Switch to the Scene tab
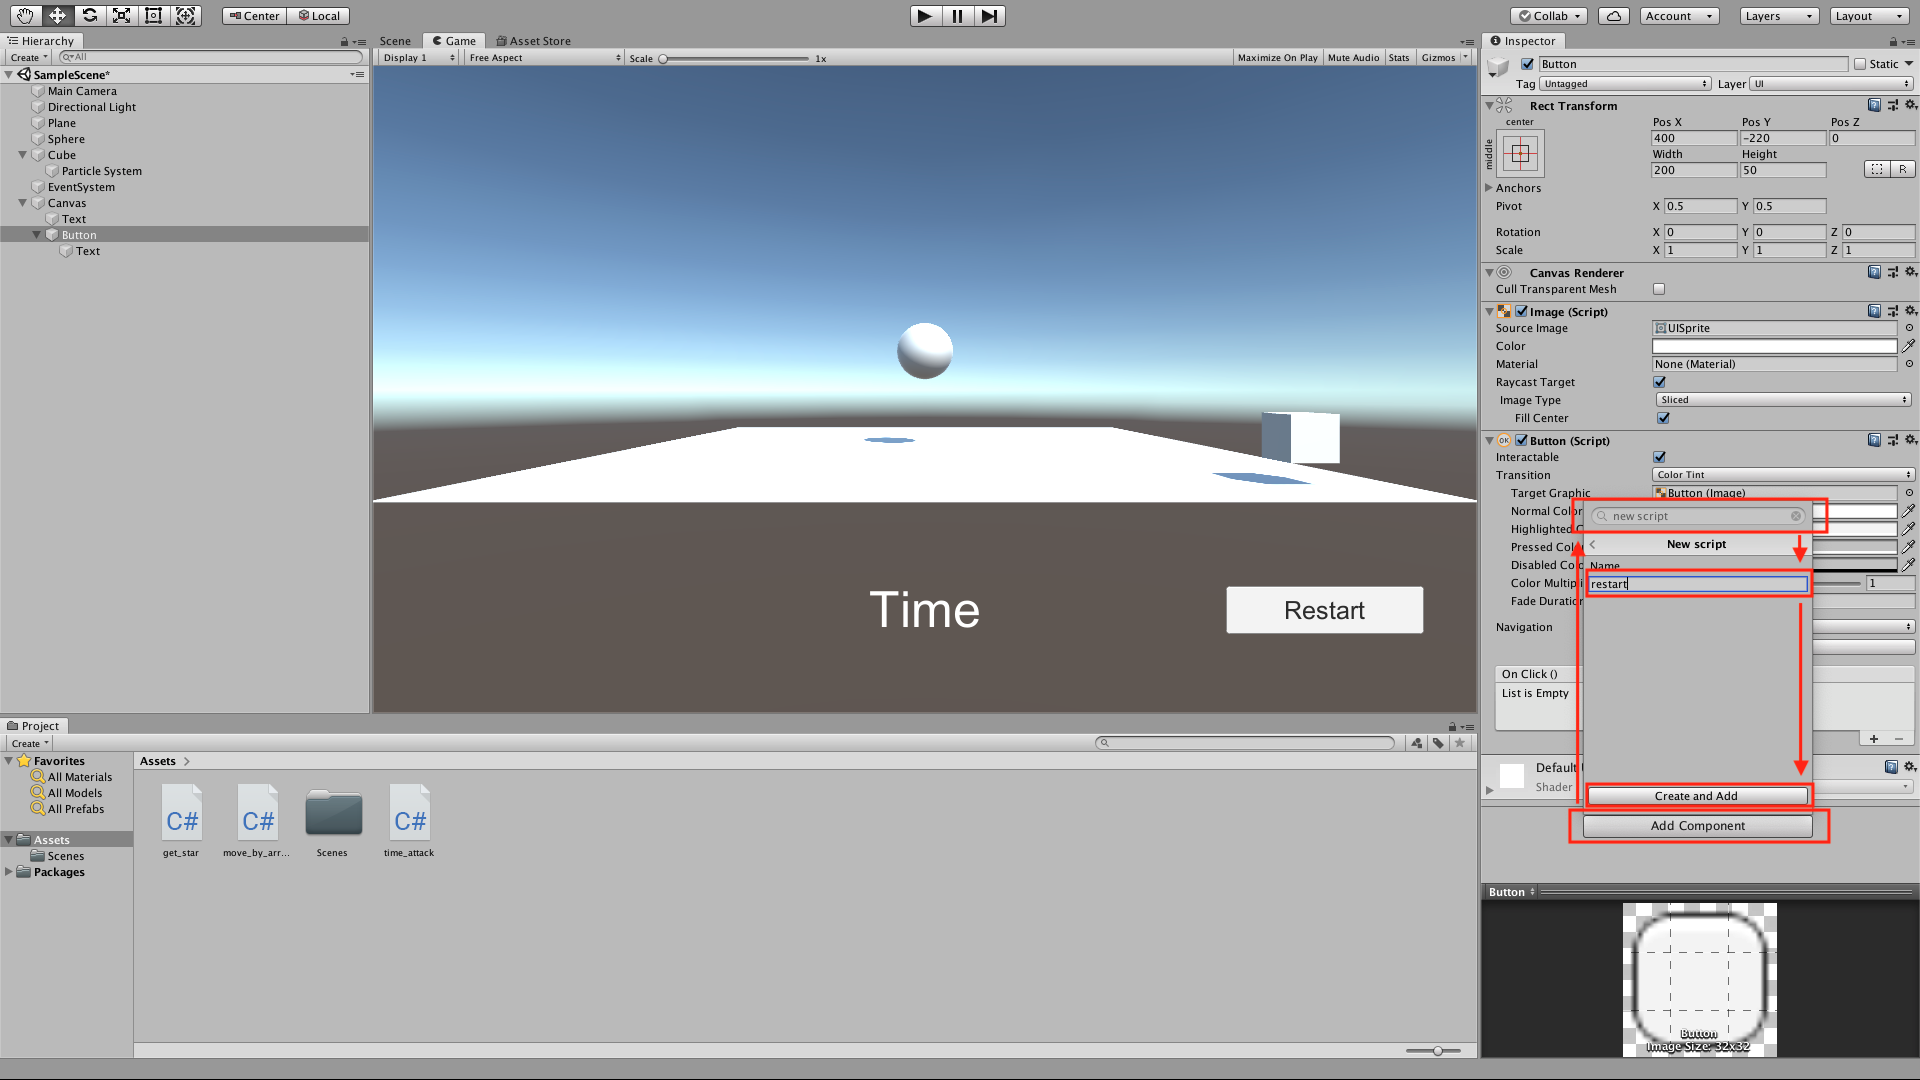The width and height of the screenshot is (1920, 1080). point(395,41)
